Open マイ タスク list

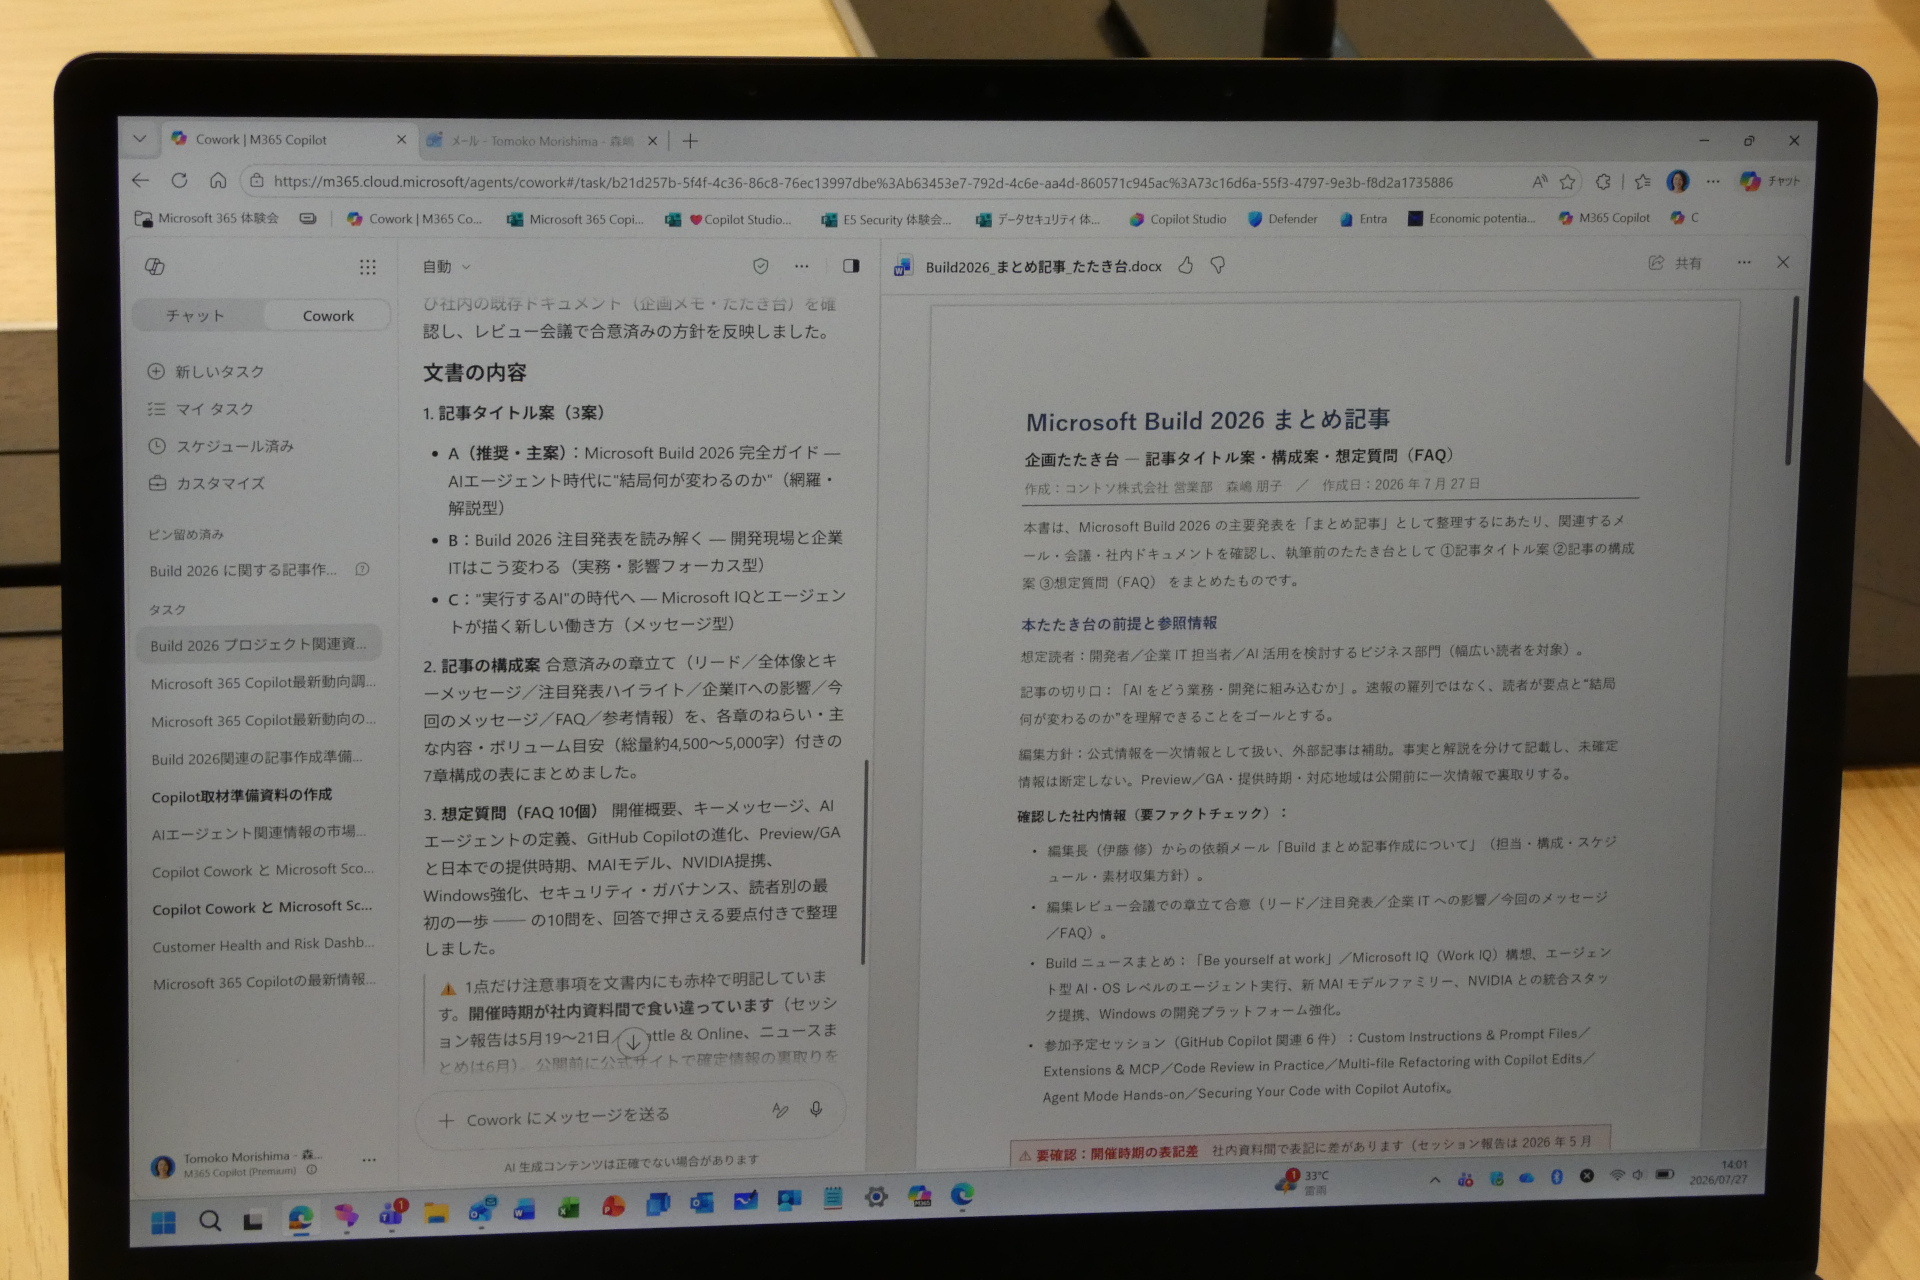pyautogui.click(x=214, y=409)
